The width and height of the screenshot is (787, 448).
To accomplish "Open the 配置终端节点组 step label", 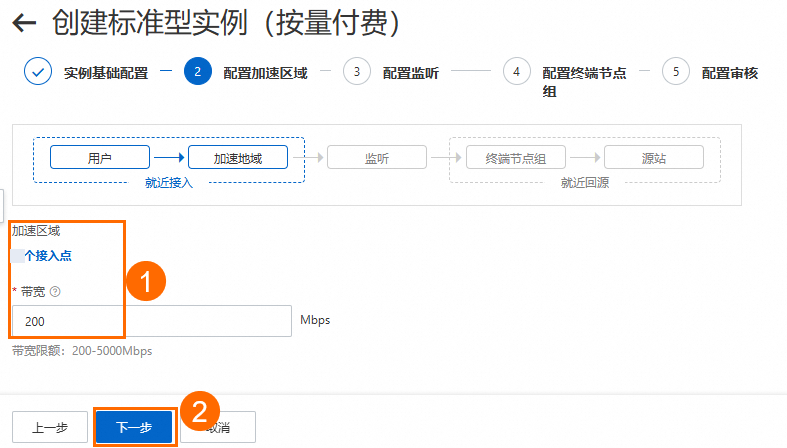I will coord(584,82).
